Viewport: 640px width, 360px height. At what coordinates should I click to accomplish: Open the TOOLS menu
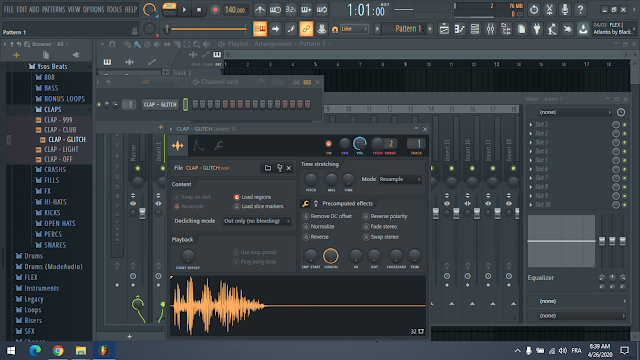114,9
